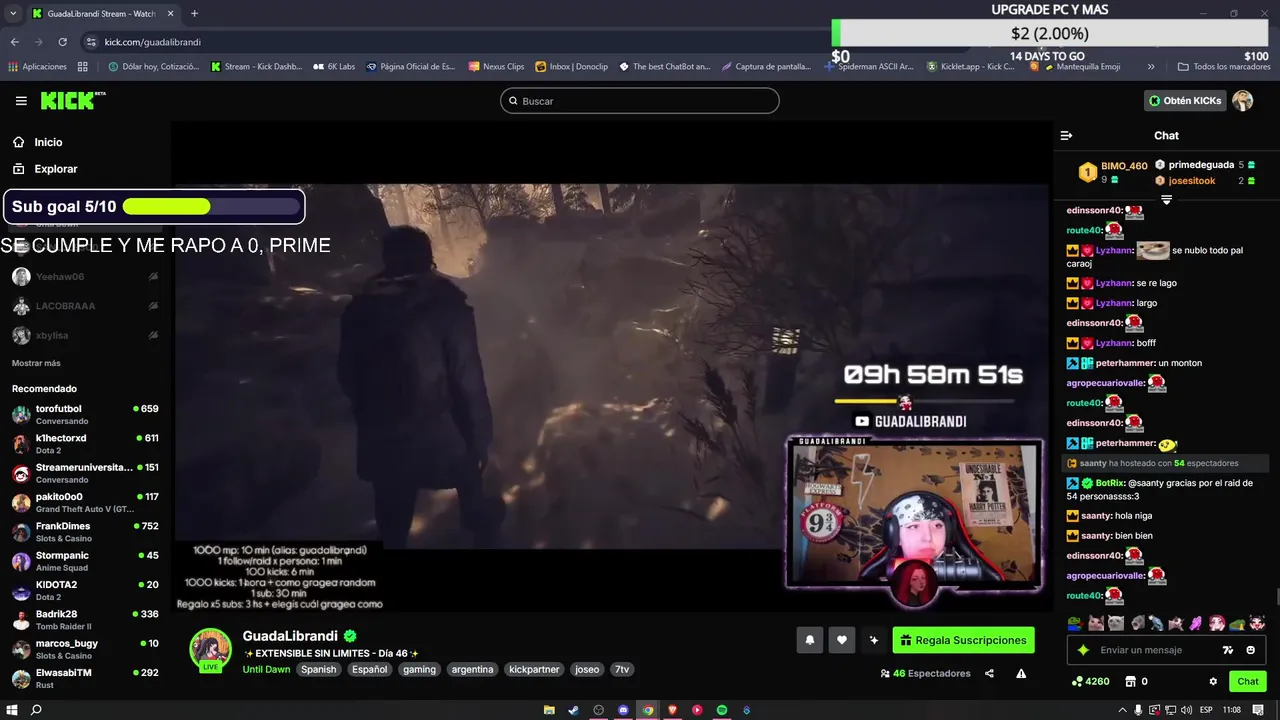Open the Until Dawn category link

pyautogui.click(x=266, y=669)
